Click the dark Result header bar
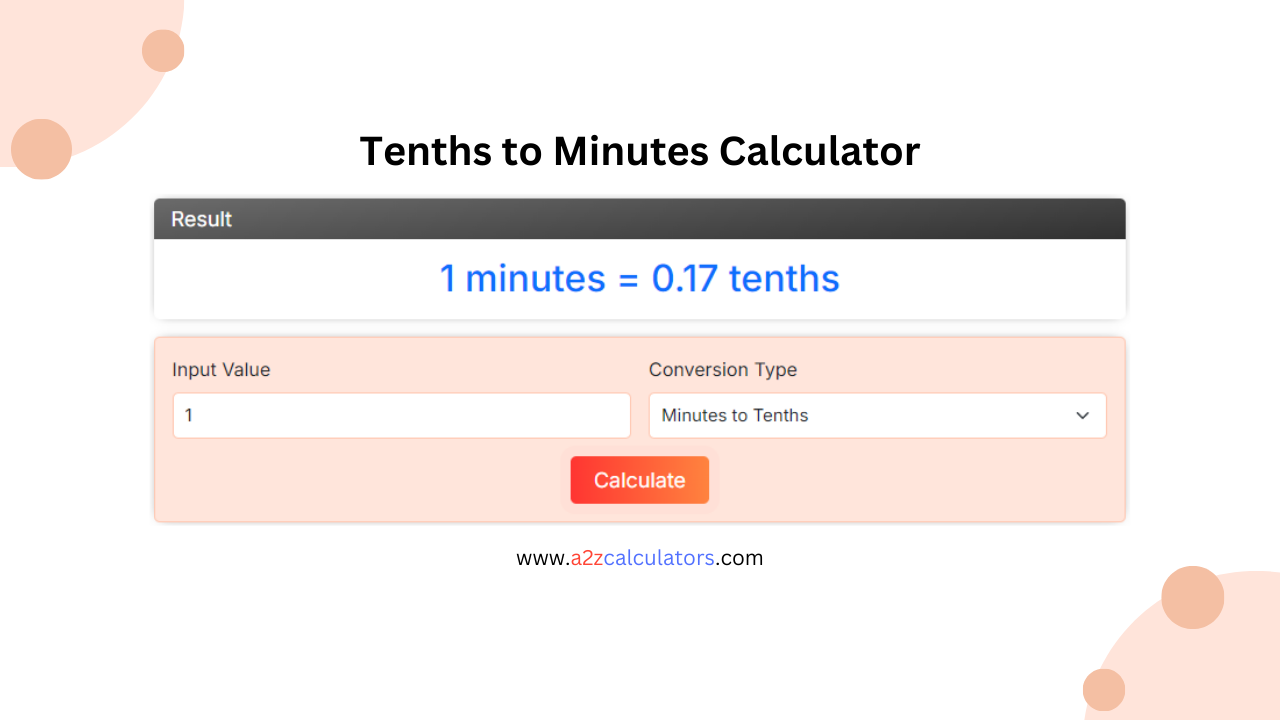This screenshot has height=720, width=1280. tap(639, 219)
